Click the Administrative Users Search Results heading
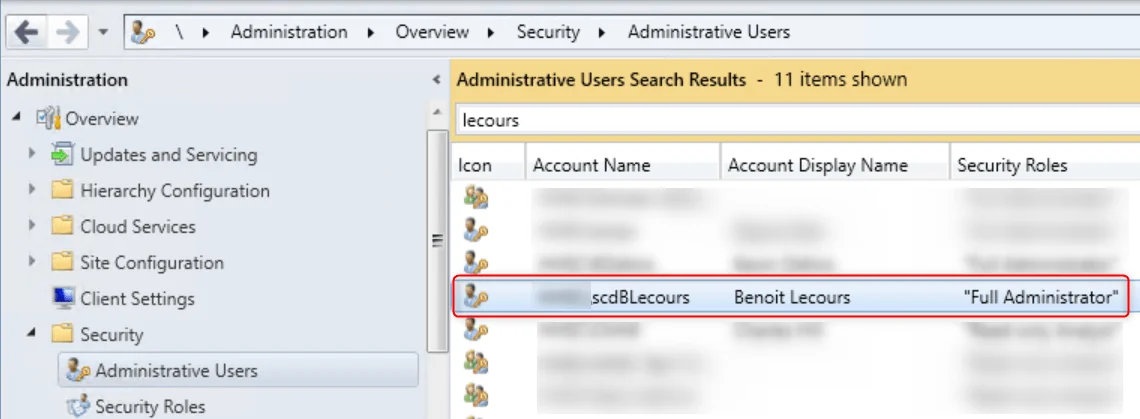The image size is (1140, 419). 601,79
